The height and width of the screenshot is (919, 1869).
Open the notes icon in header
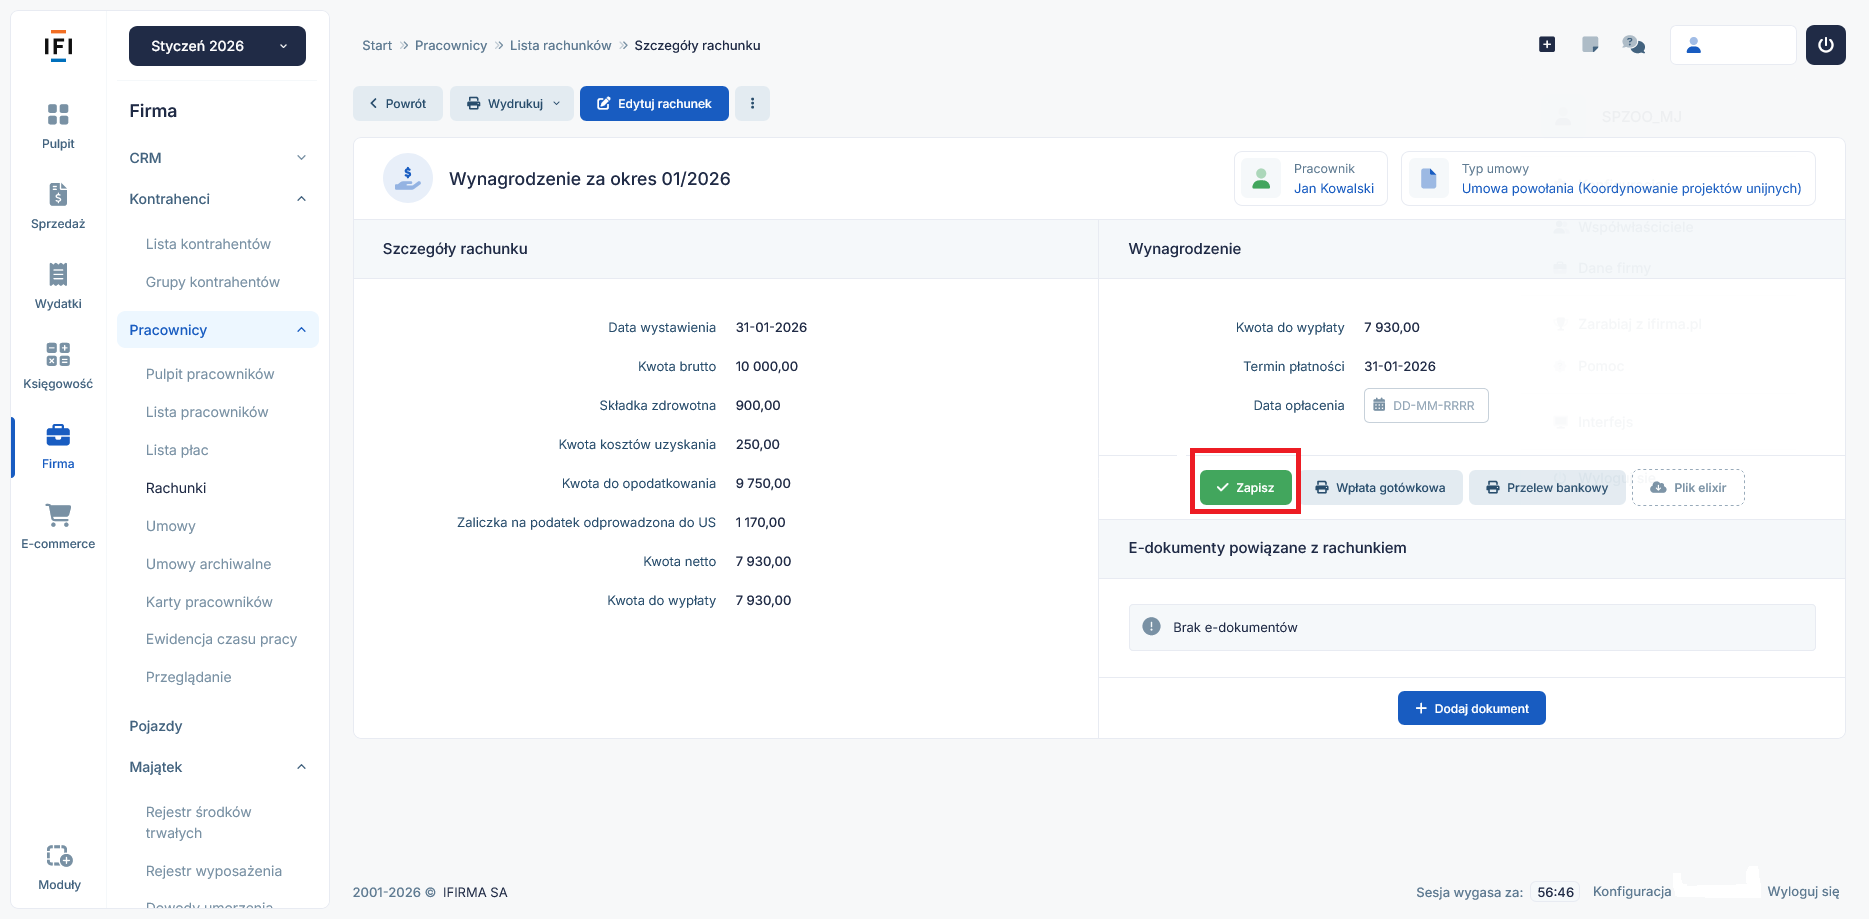pyautogui.click(x=1590, y=45)
